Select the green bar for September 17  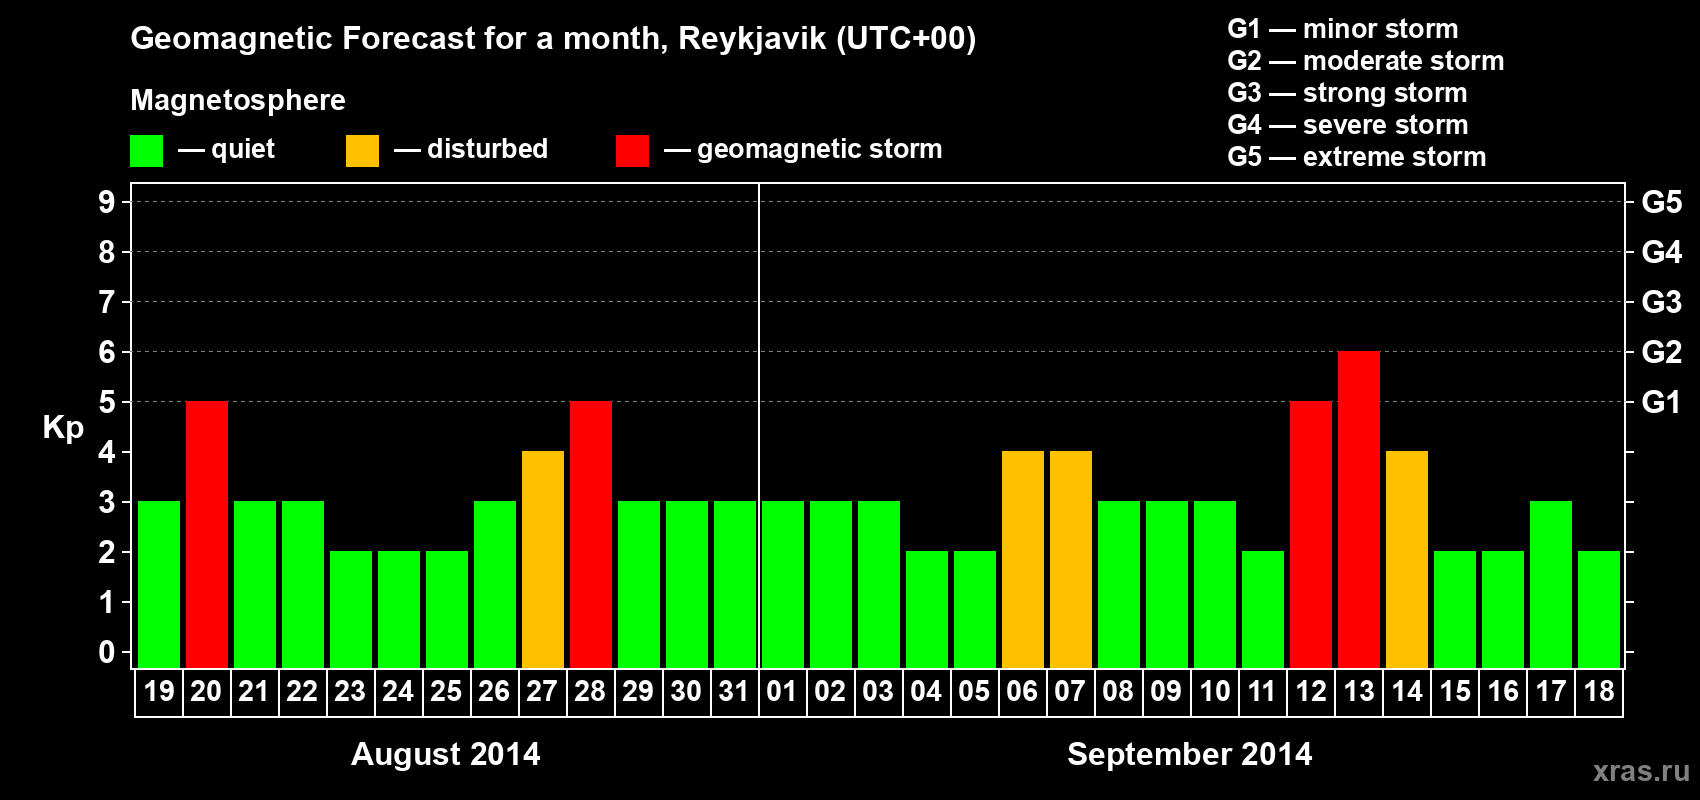coord(1551,584)
